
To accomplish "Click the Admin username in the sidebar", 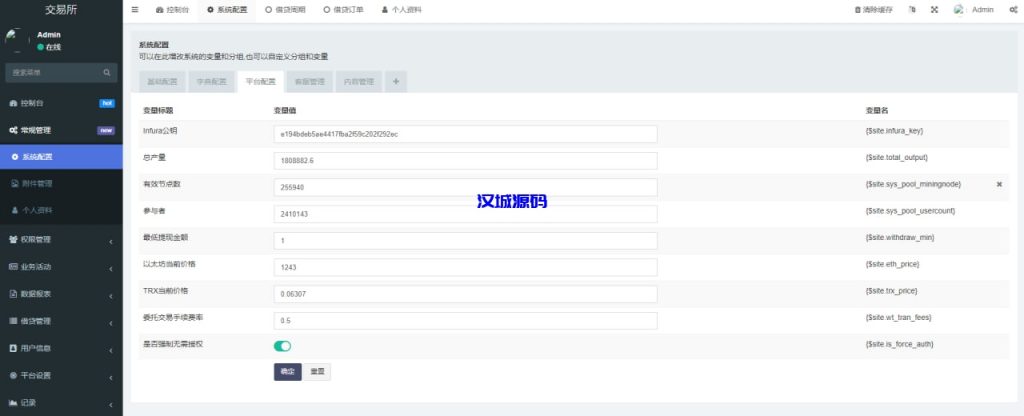I will pyautogui.click(x=49, y=35).
